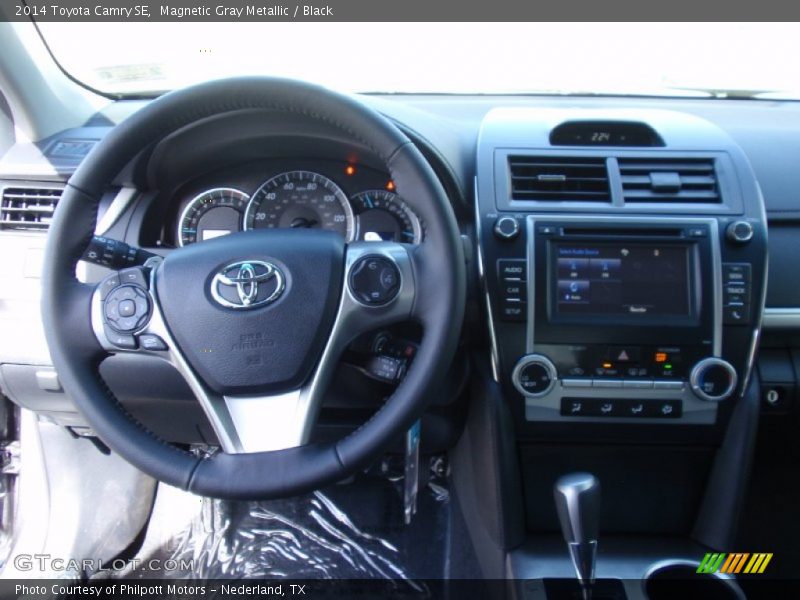Select the Bluetooth audio source tile
The image size is (800, 600).
[x=573, y=292]
